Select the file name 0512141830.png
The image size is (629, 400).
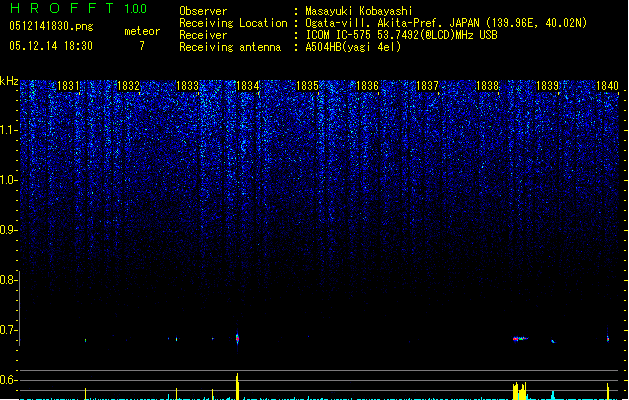point(51,26)
